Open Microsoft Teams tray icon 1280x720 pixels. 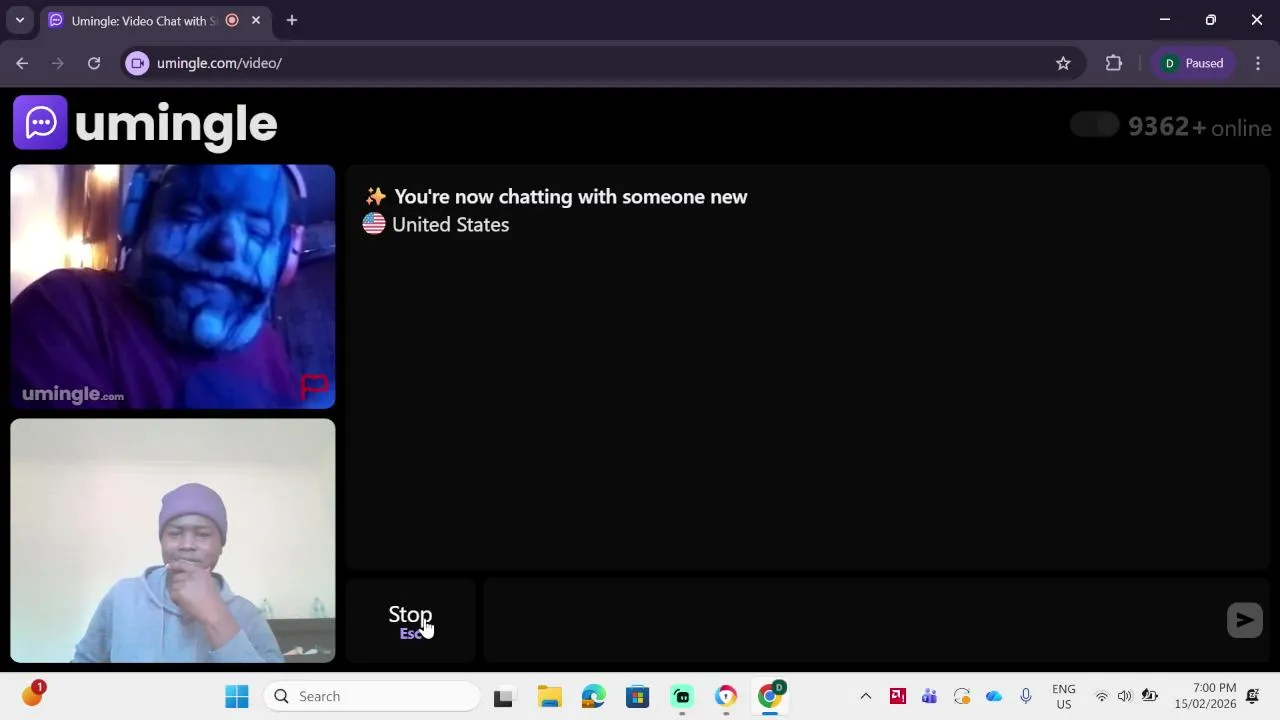(x=930, y=696)
